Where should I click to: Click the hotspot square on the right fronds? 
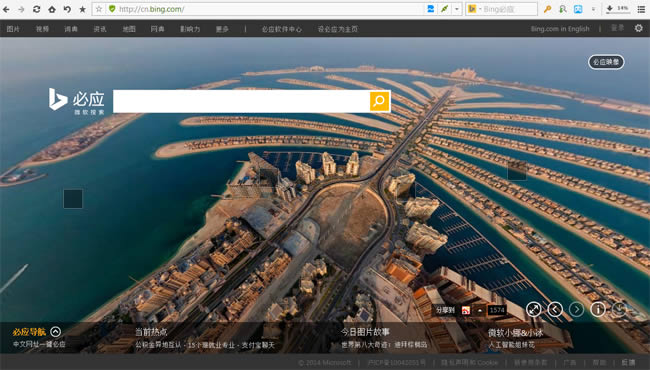click(517, 171)
